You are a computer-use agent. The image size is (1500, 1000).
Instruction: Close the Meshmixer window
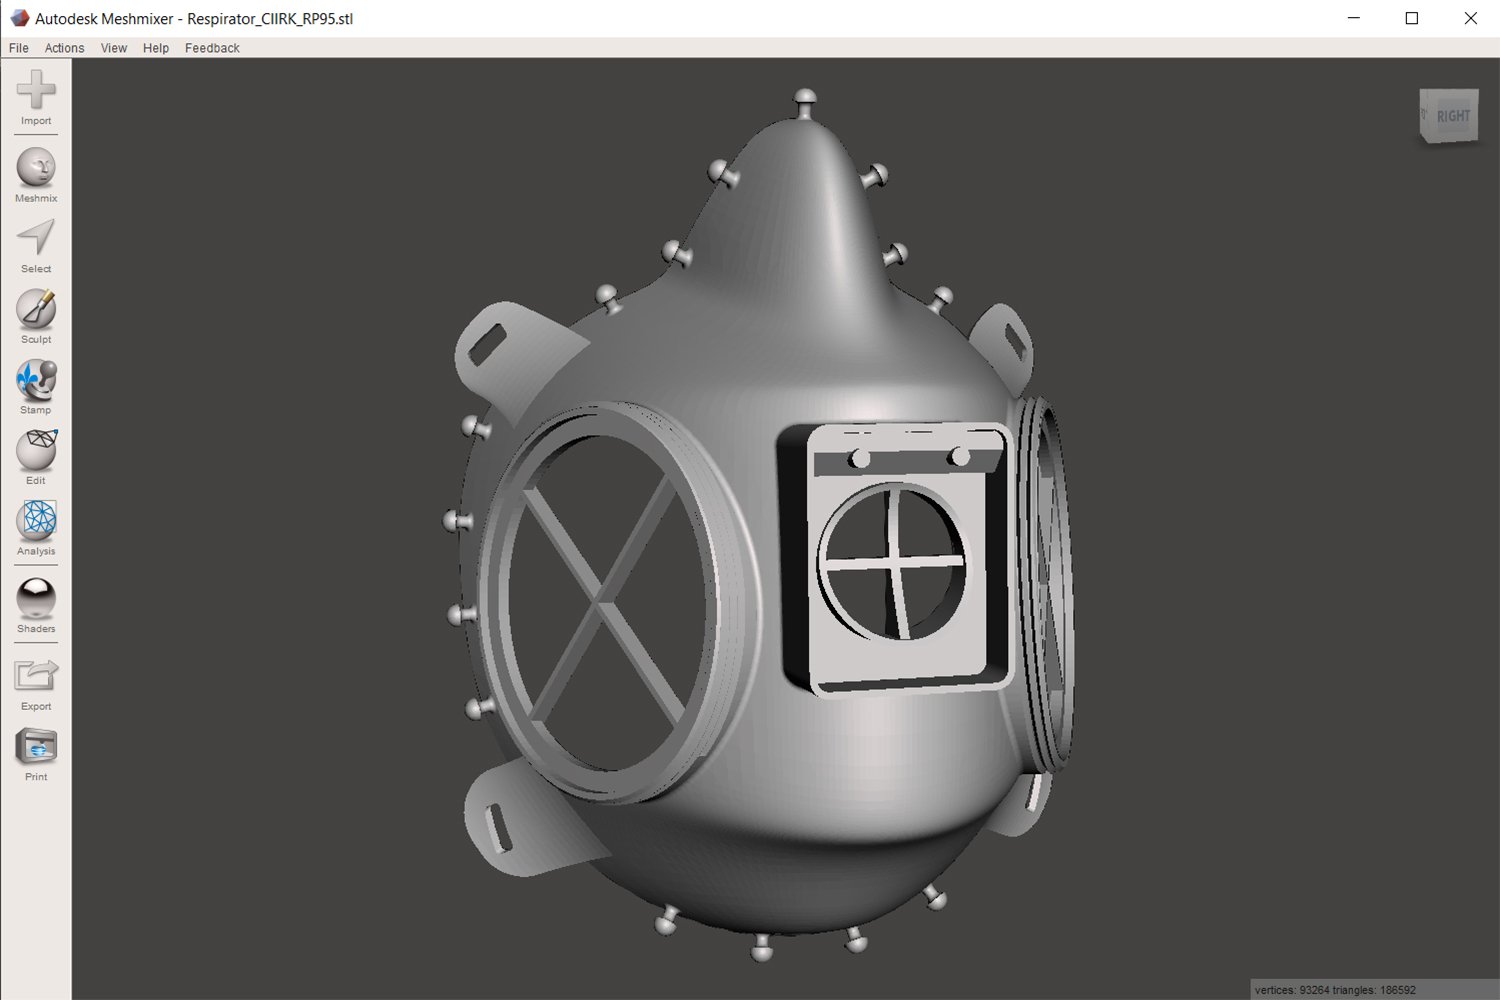click(x=1470, y=18)
